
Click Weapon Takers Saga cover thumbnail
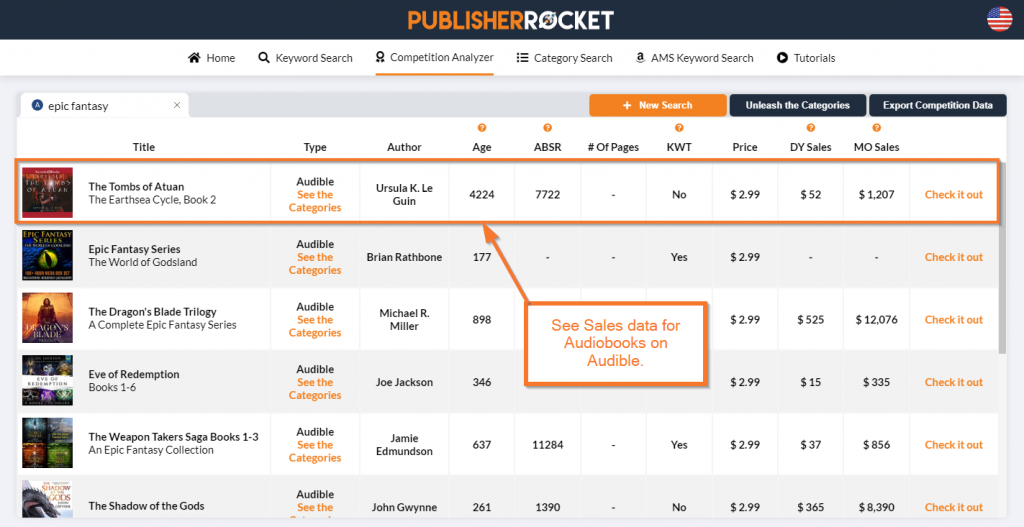(x=47, y=443)
